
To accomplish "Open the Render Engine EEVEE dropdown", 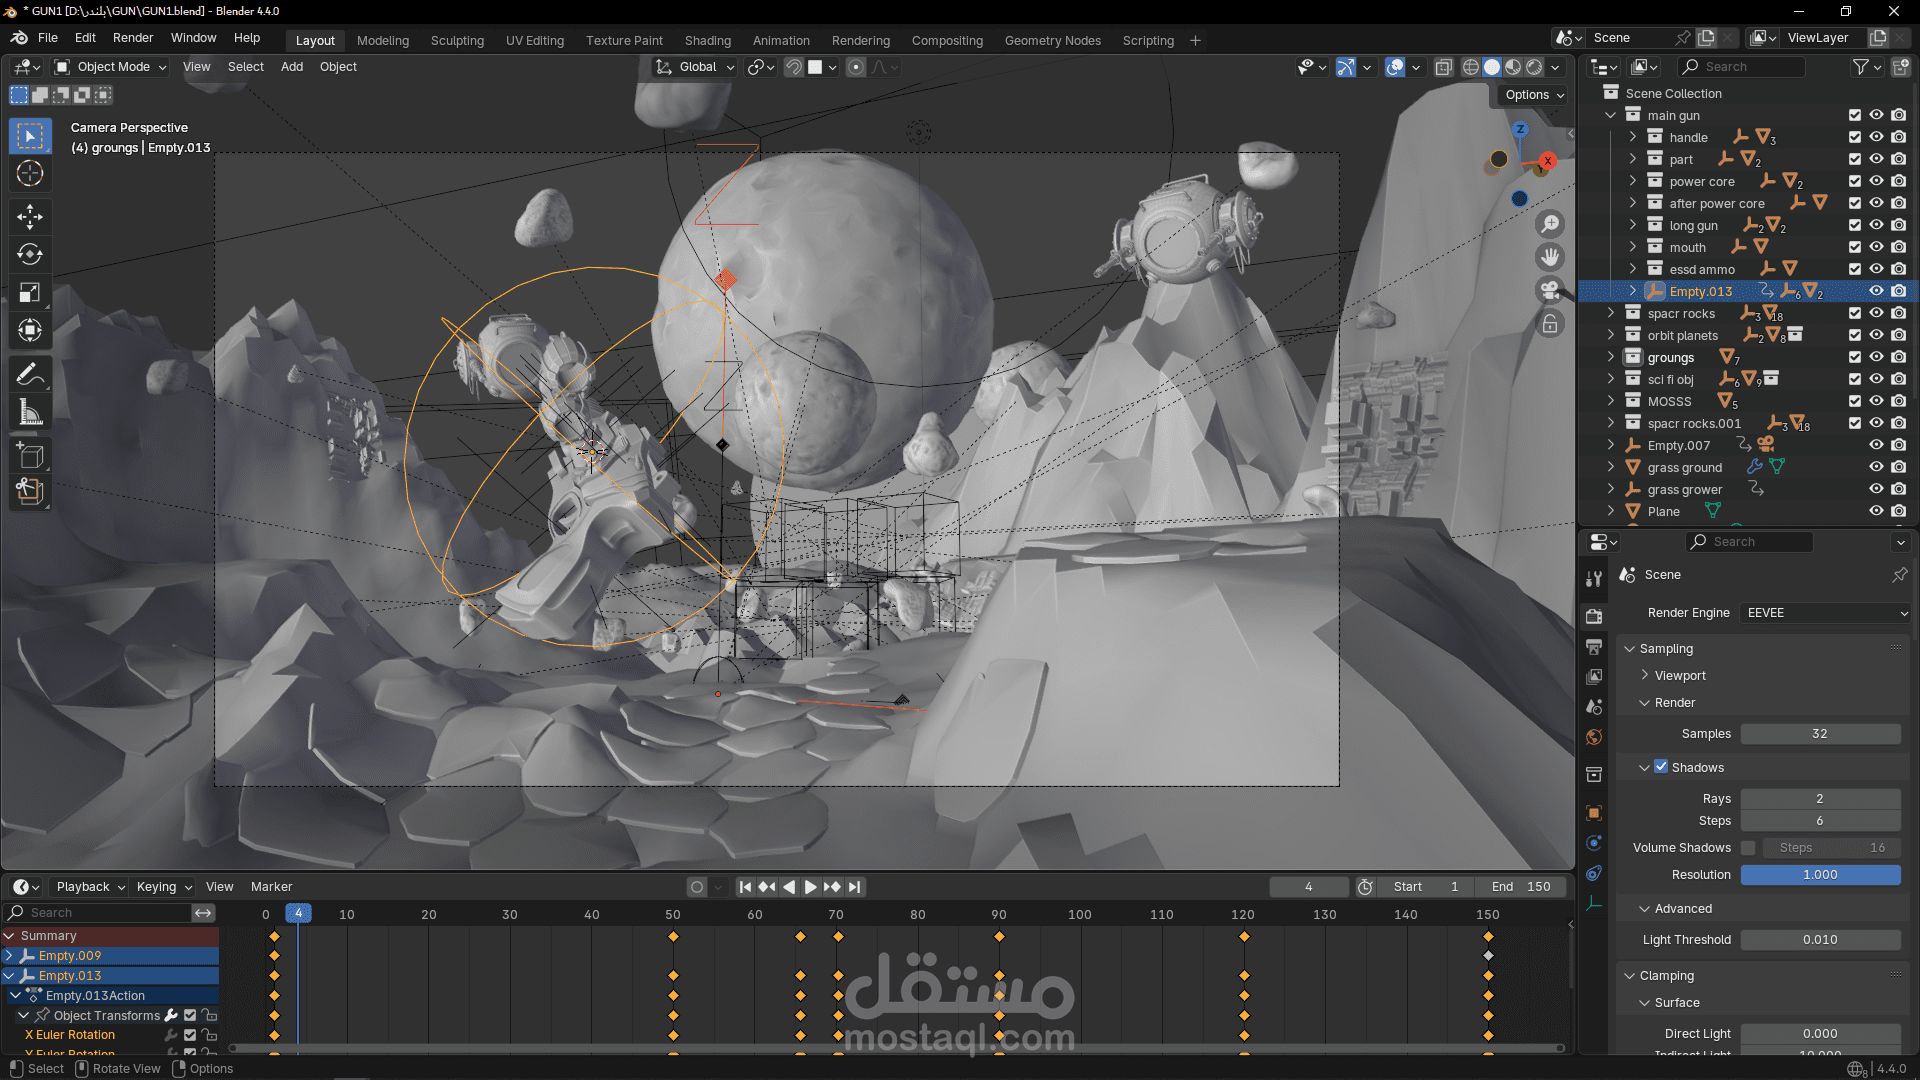I will click(1825, 612).
